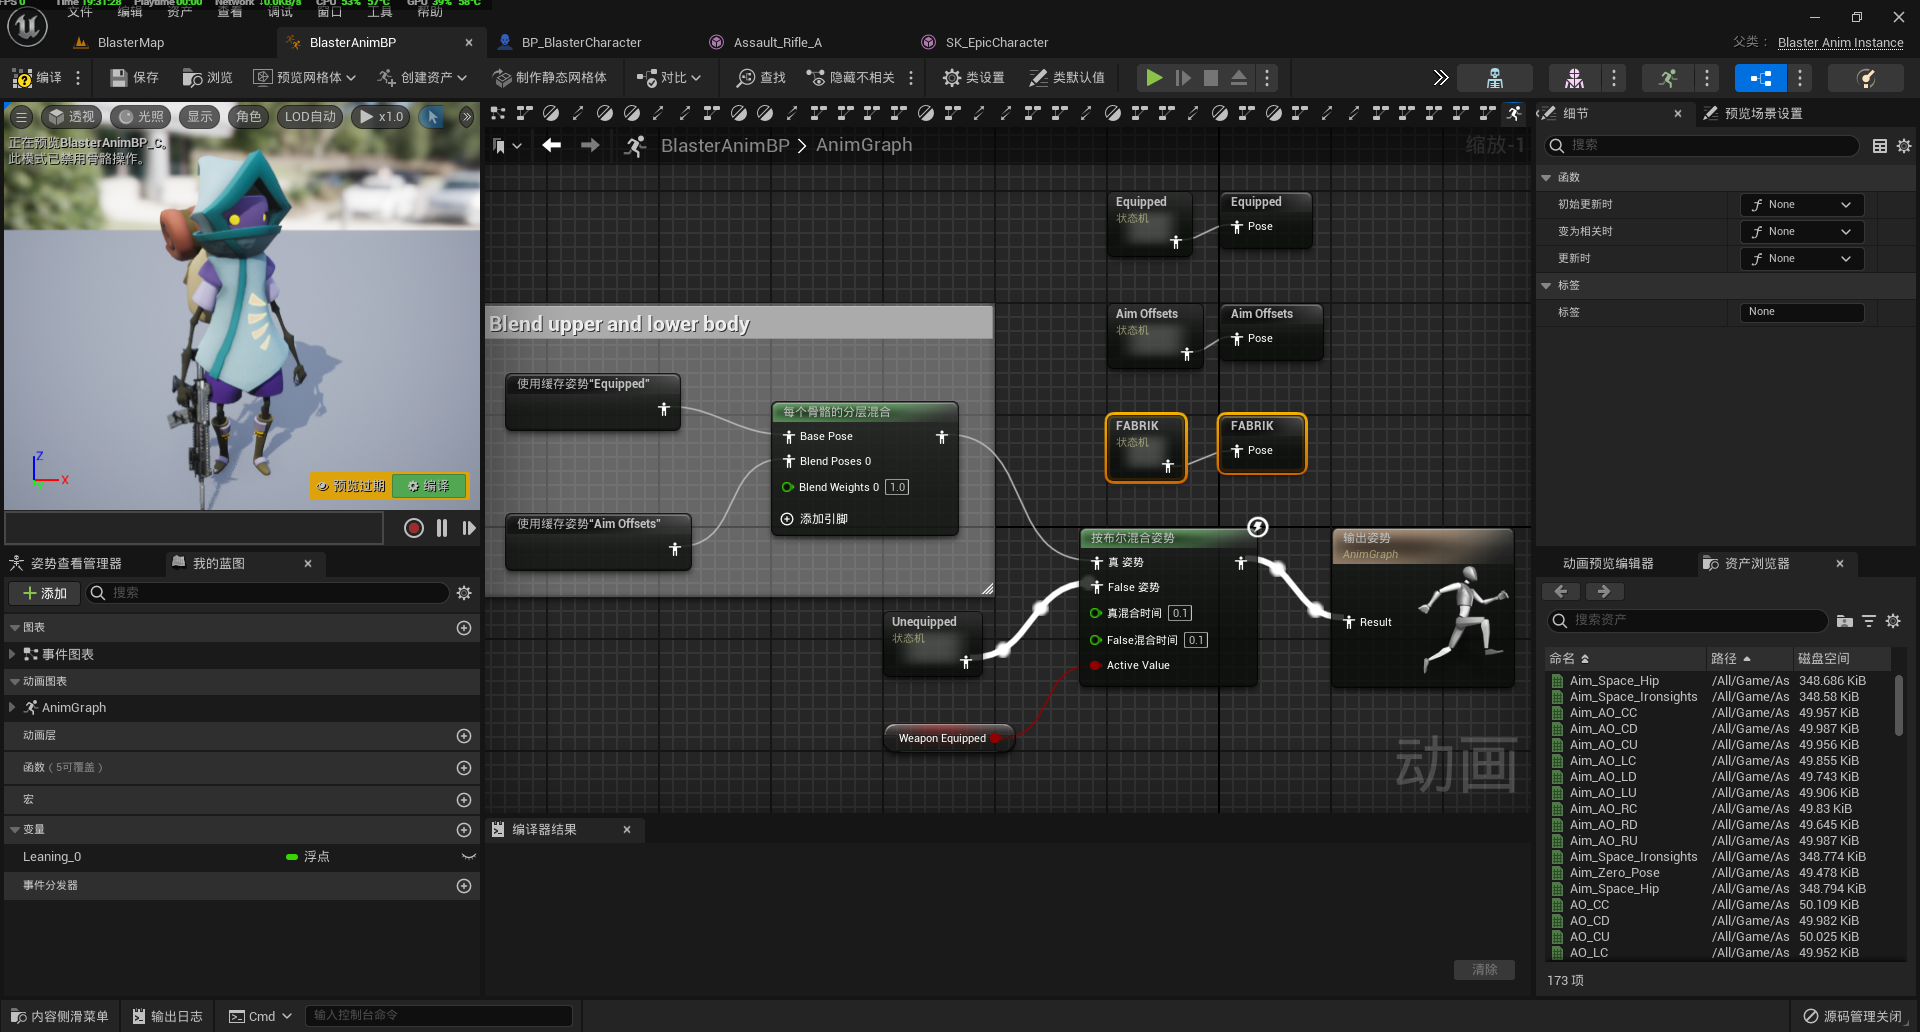Start Play simulation with the green arrow
1920x1032 pixels.
[x=1154, y=77]
